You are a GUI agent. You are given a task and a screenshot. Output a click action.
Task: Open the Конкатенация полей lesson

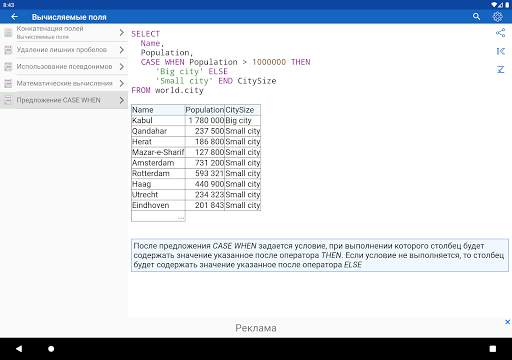click(64, 32)
